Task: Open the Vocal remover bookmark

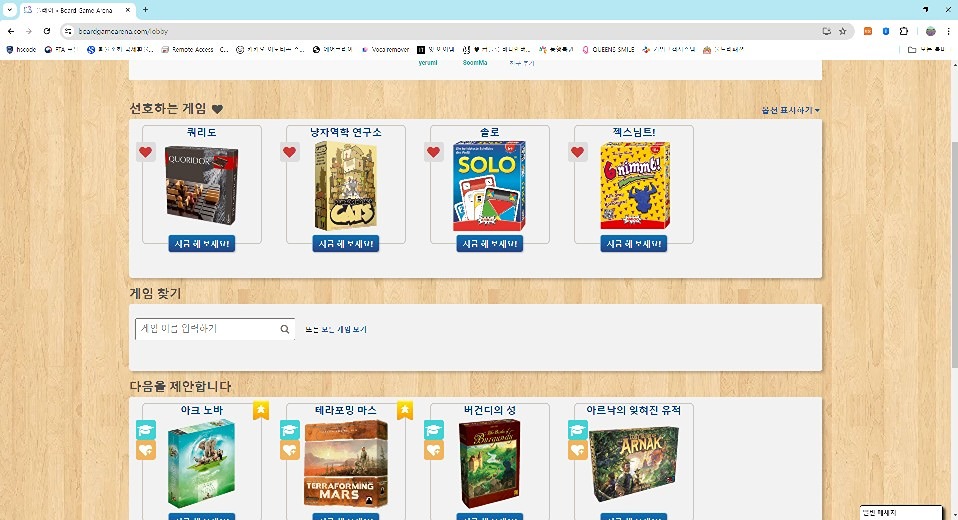Action: 385,49
